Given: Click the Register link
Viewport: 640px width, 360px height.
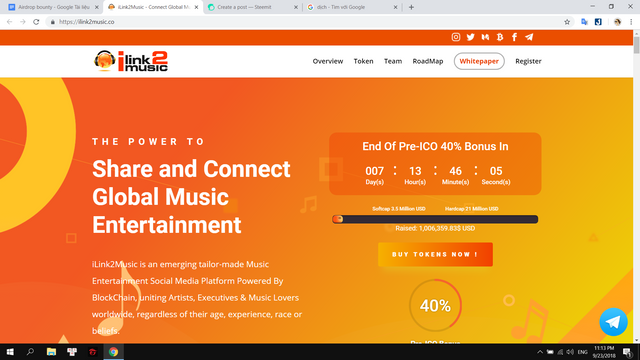Looking at the screenshot, I should [528, 61].
